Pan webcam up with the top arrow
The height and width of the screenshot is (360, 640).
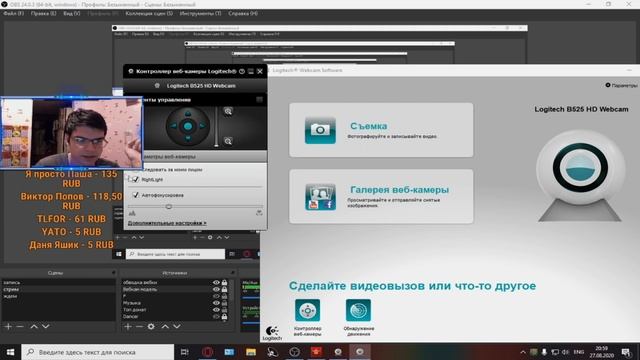[188, 113]
